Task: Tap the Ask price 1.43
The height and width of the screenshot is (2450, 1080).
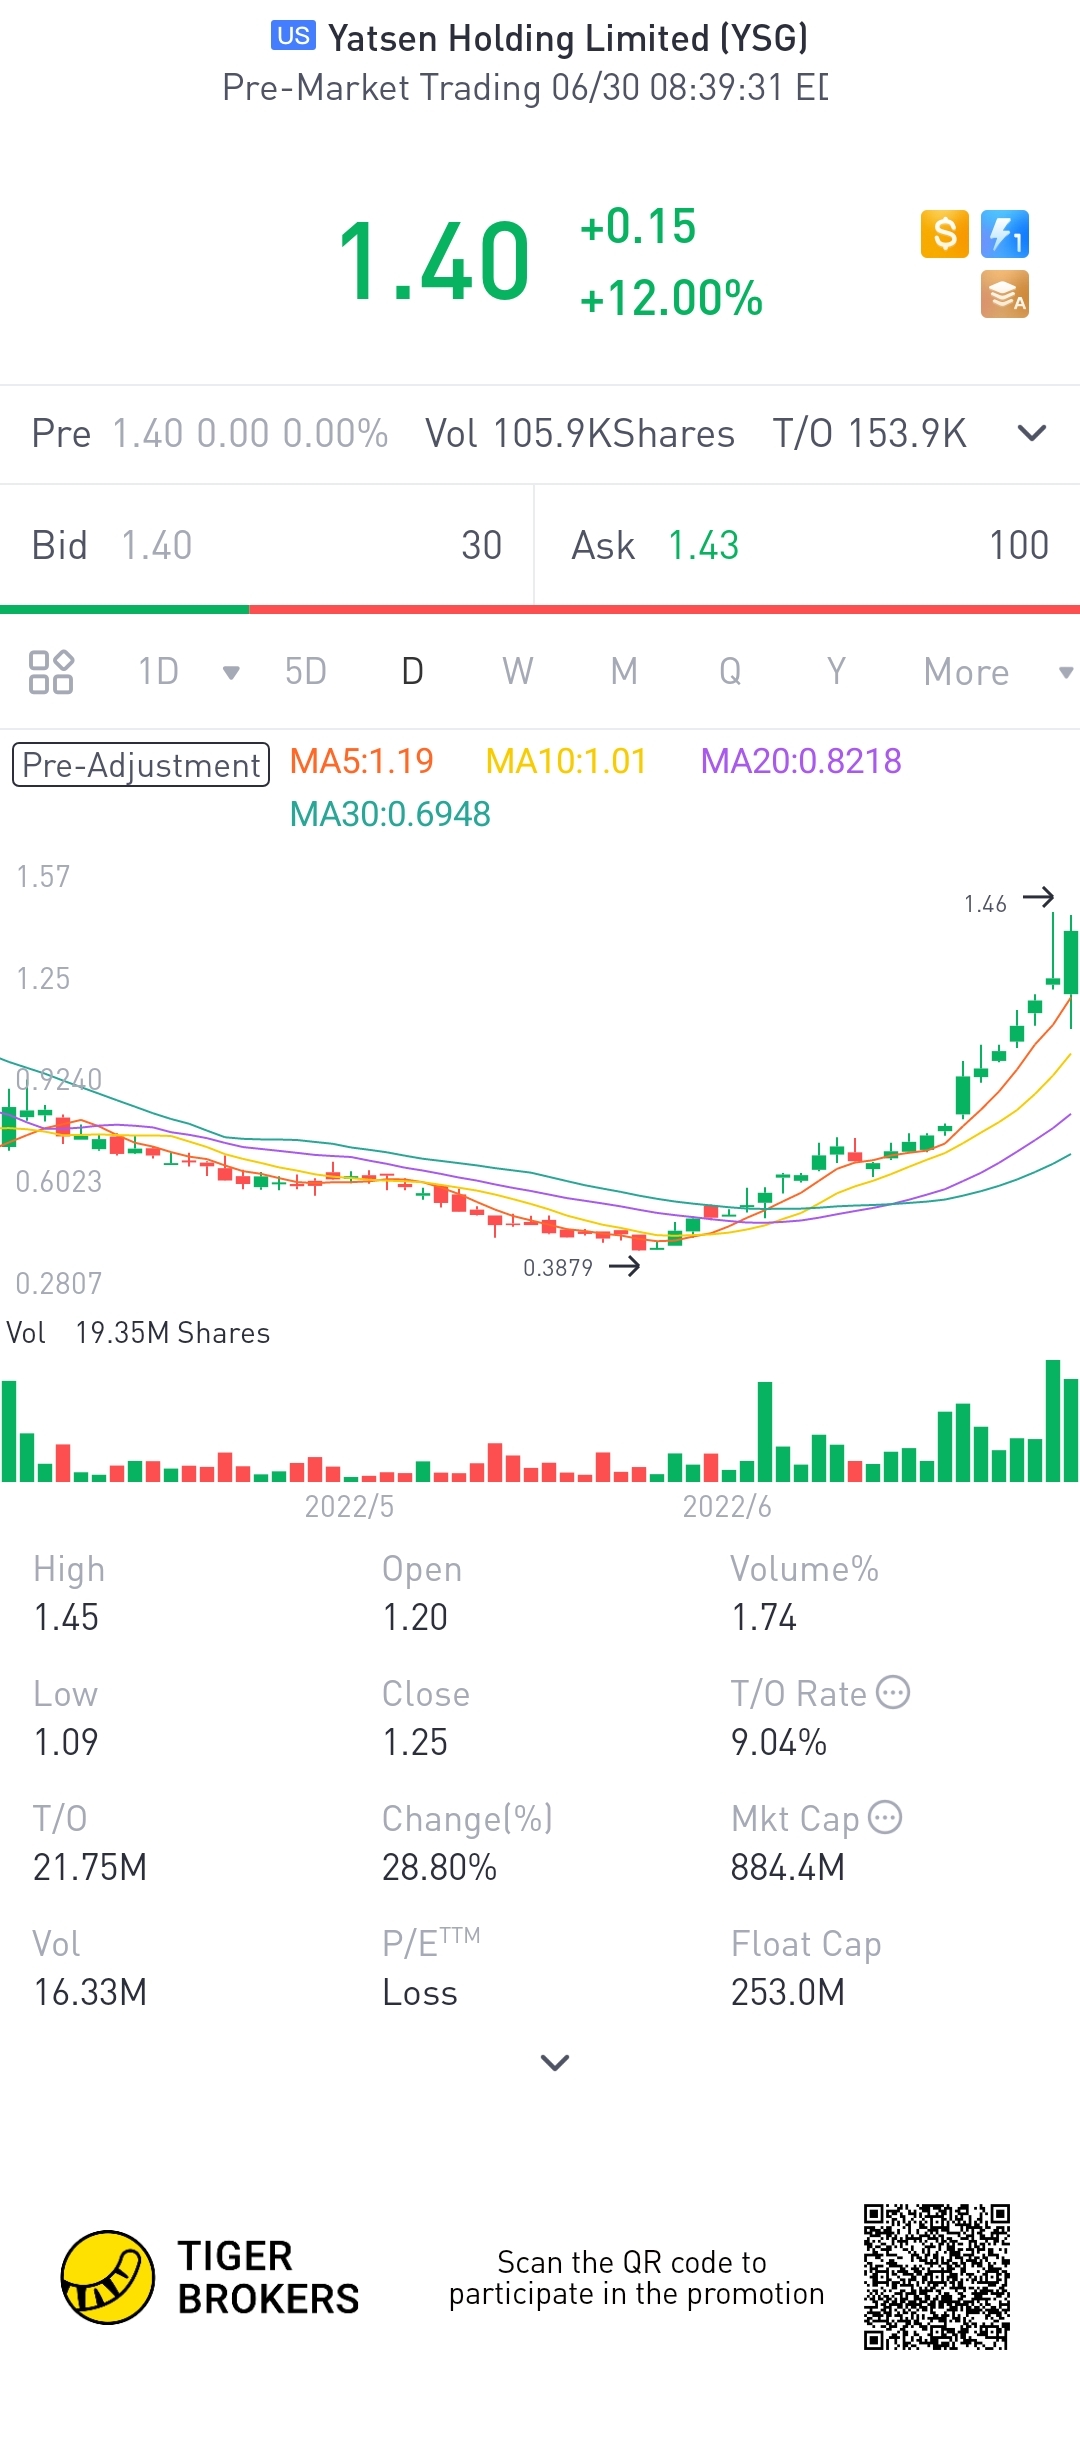Action: (x=704, y=546)
